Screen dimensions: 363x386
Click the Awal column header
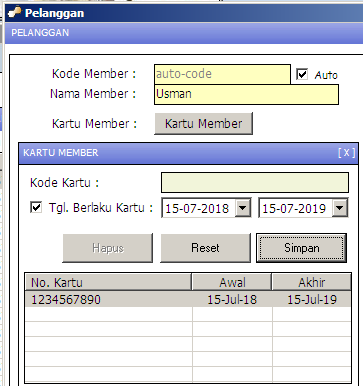[232, 282]
